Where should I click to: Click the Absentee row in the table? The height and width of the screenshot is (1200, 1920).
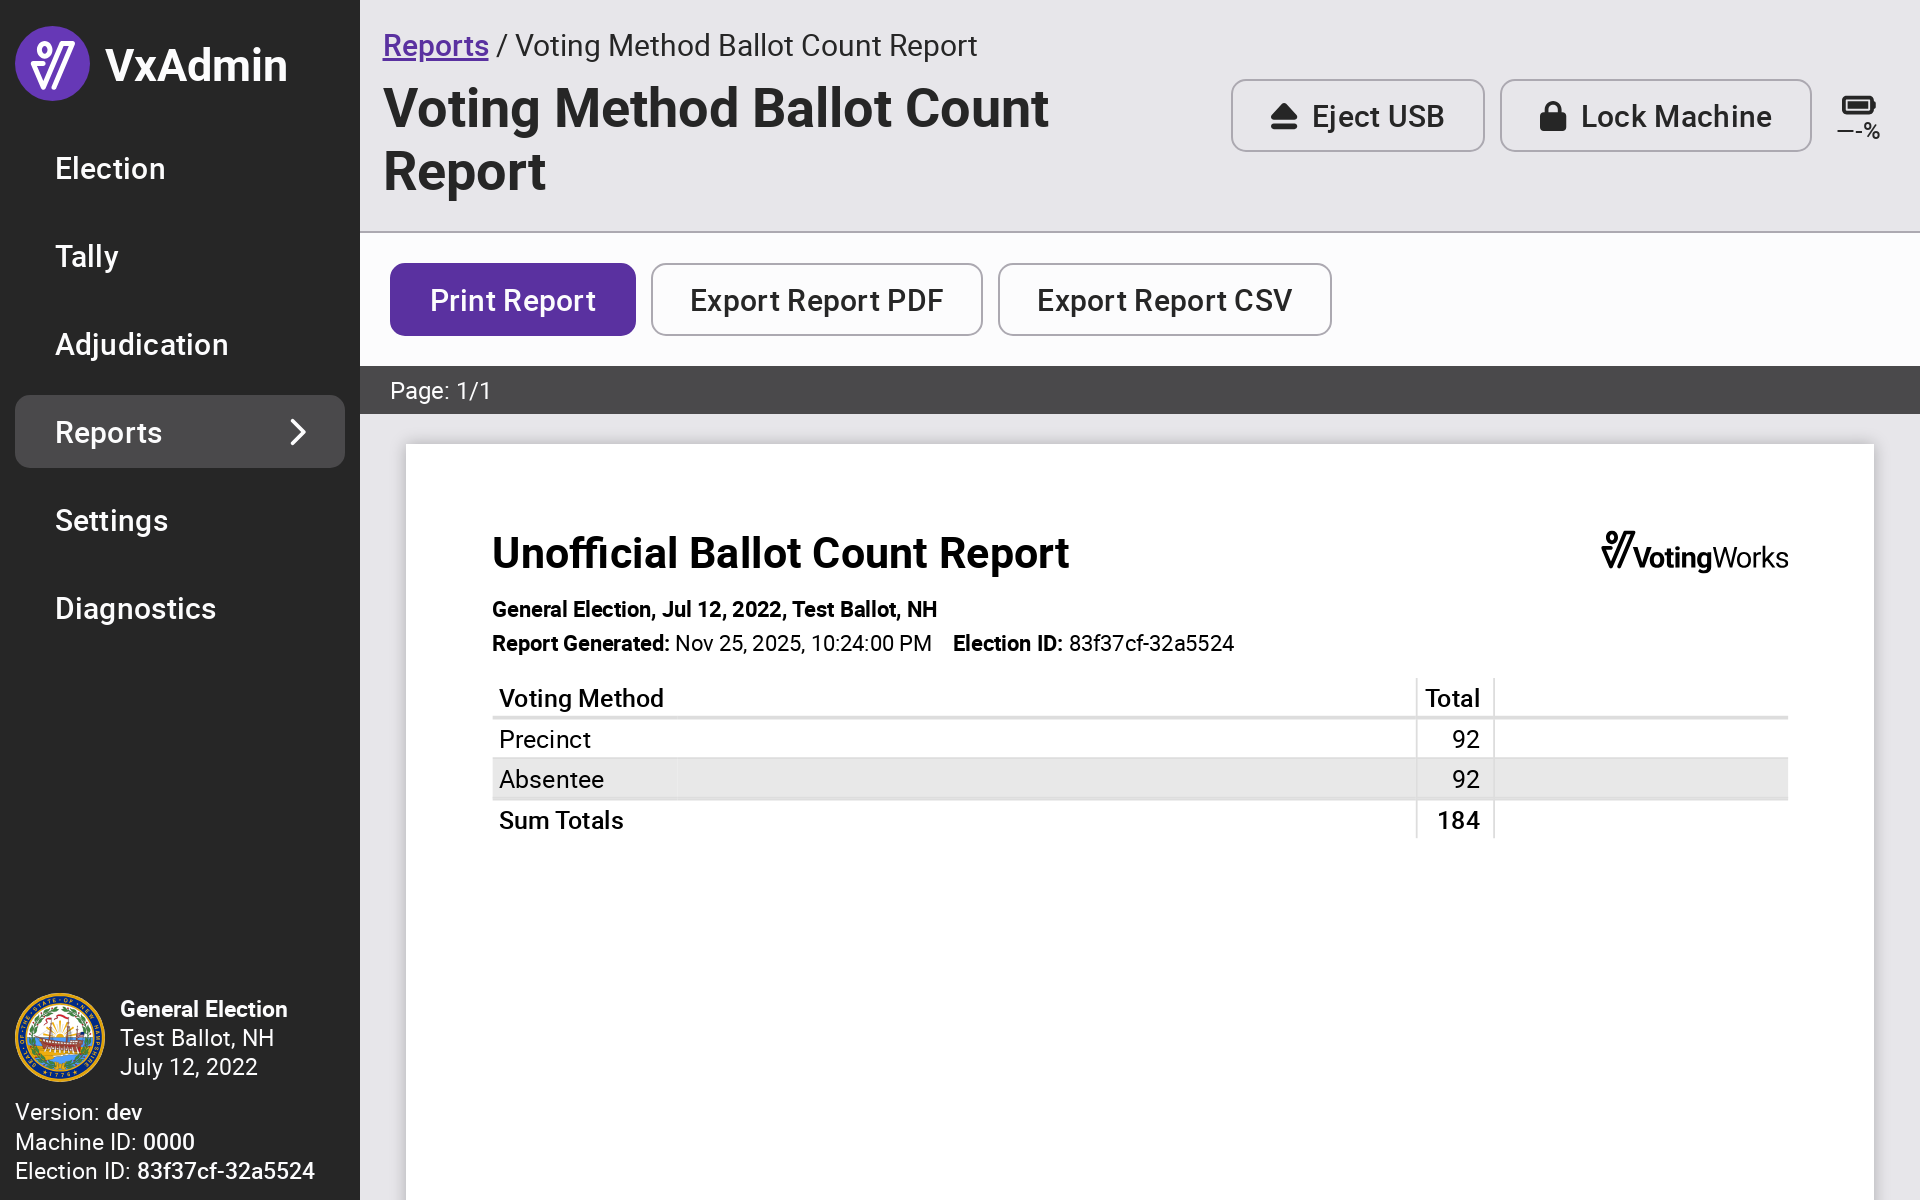tap(552, 779)
